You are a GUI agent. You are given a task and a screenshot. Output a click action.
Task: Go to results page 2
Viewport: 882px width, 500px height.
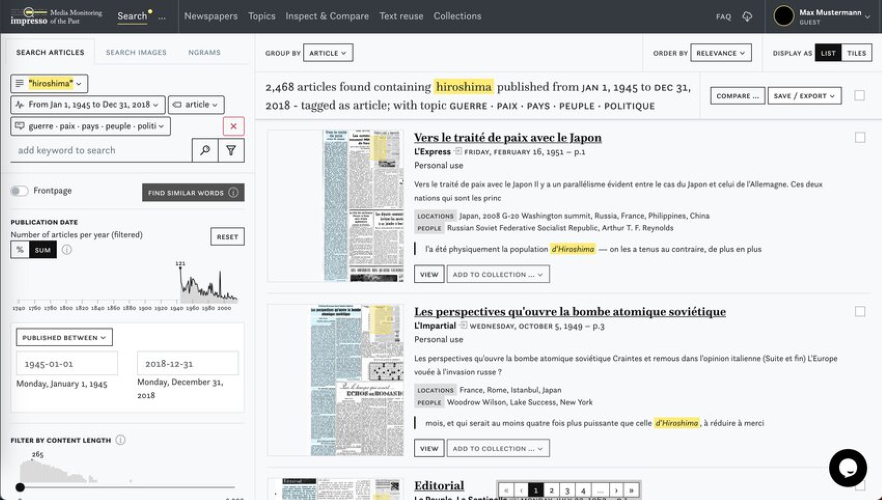click(x=551, y=490)
